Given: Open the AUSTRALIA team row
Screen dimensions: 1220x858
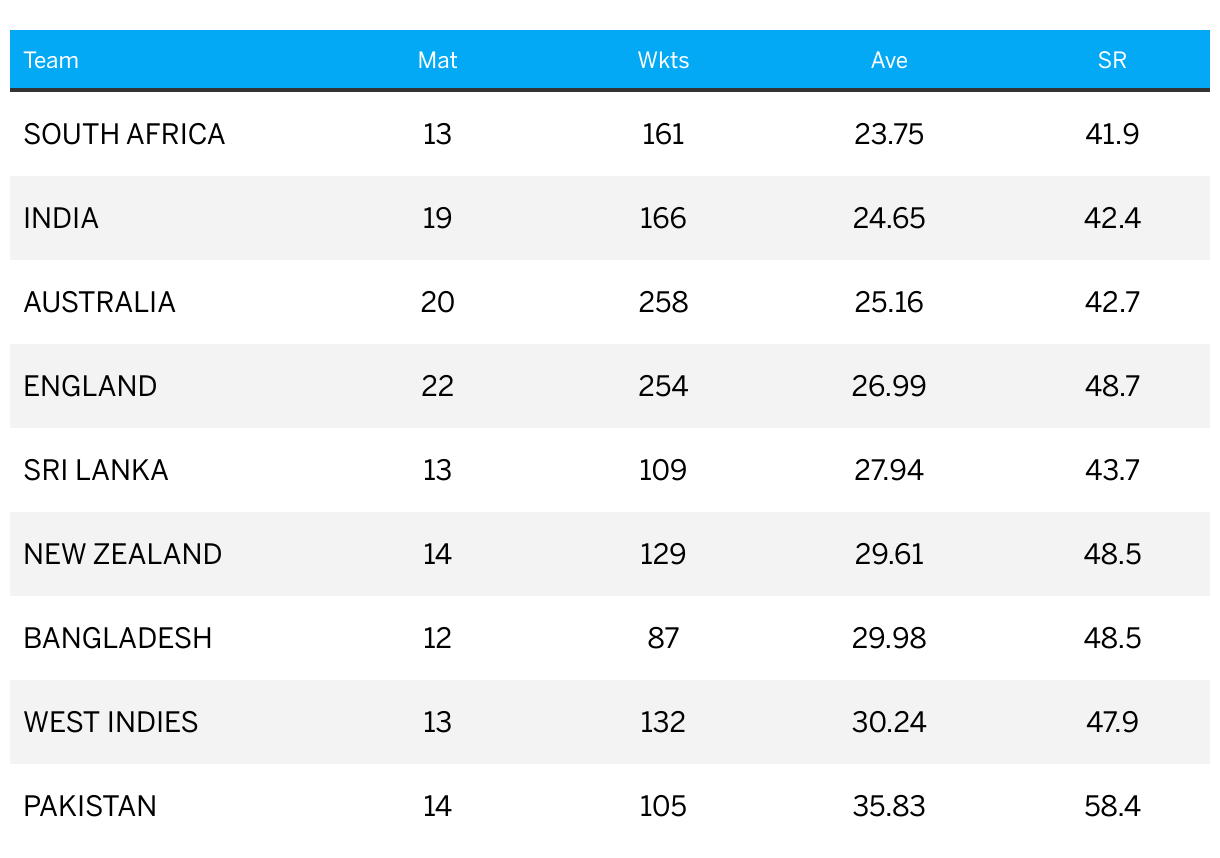Looking at the screenshot, I should (x=610, y=302).
